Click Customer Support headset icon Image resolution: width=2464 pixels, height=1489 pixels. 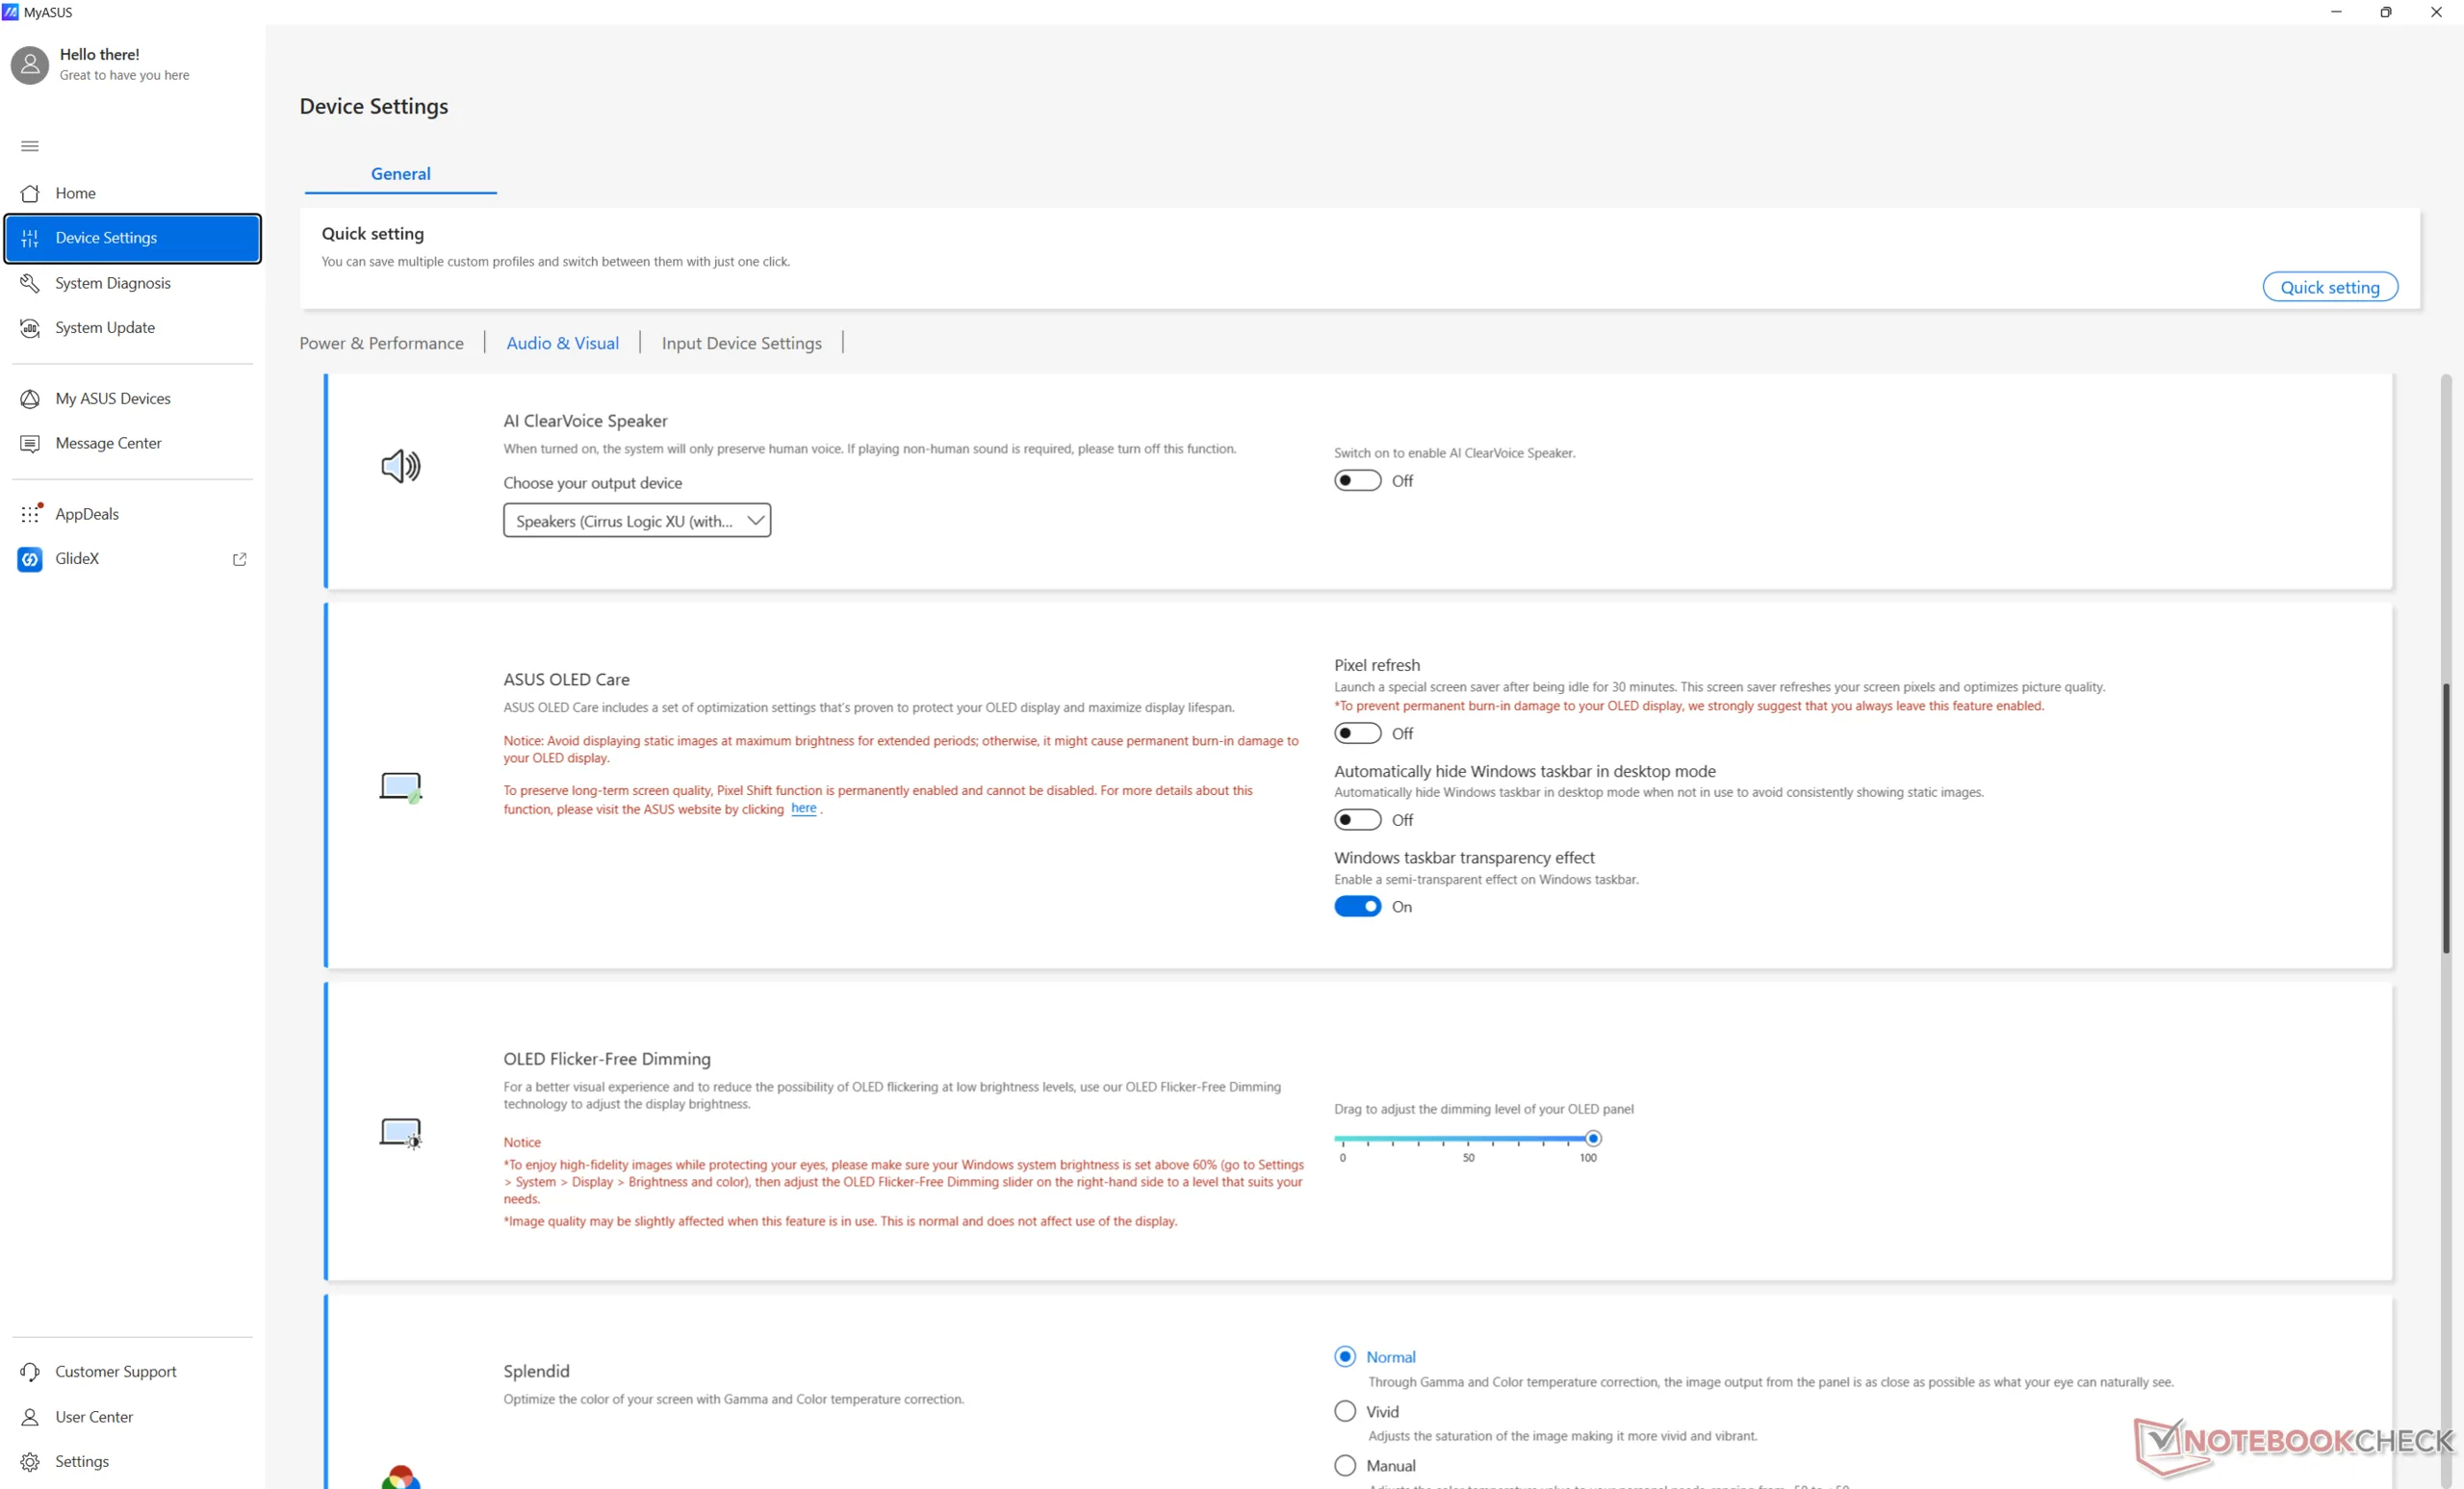pyautogui.click(x=30, y=1372)
